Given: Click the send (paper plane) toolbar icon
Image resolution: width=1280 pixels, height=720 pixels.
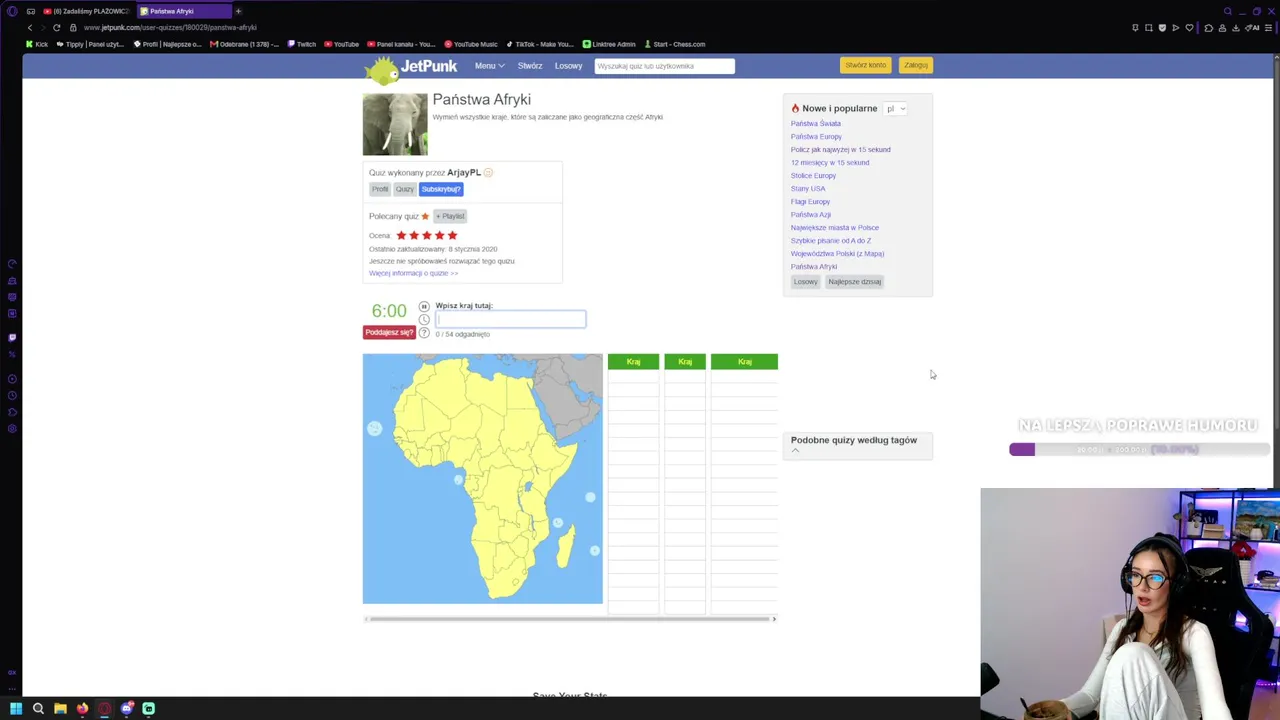Looking at the screenshot, I should (1175, 28).
